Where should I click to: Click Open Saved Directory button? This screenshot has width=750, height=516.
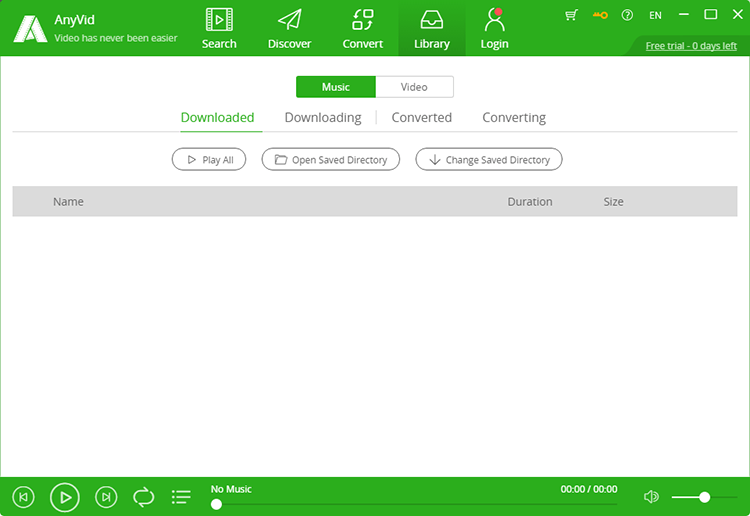coord(331,159)
